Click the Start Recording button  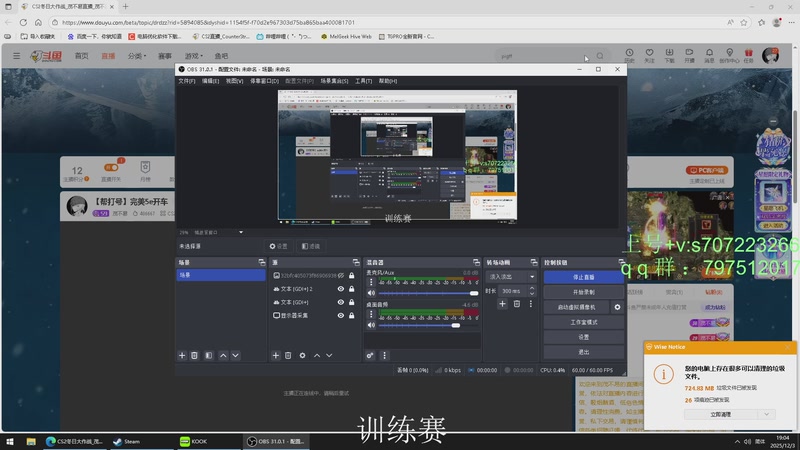[583, 292]
